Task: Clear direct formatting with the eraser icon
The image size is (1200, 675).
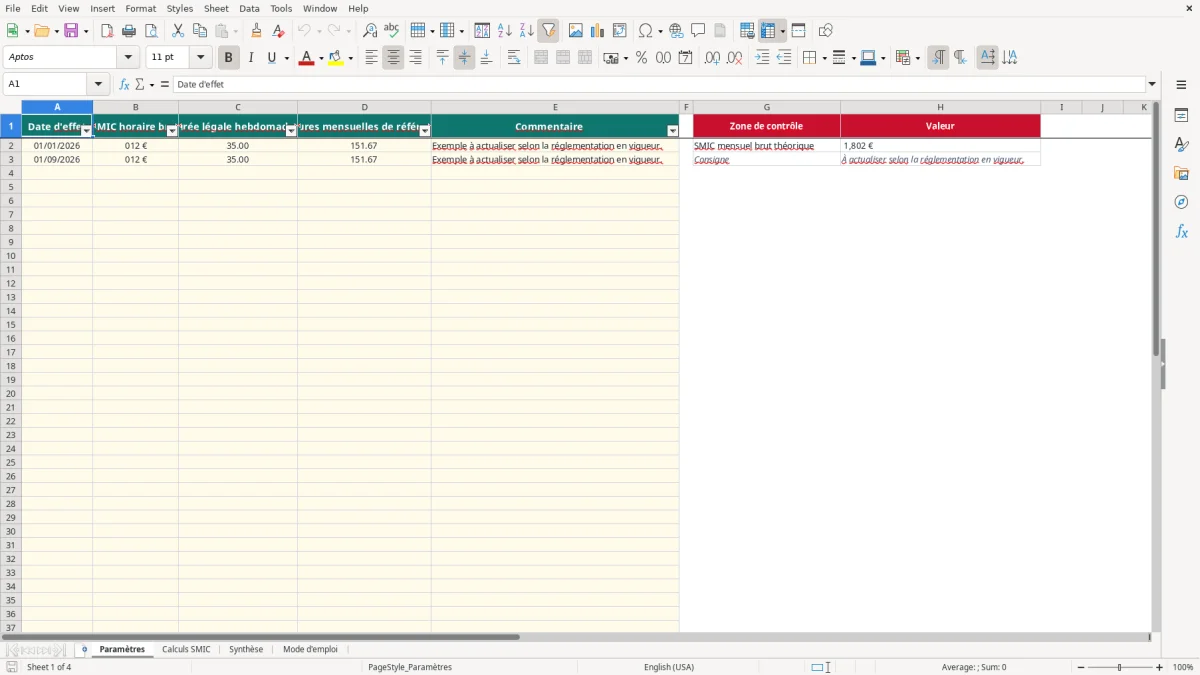Action: pos(279,31)
